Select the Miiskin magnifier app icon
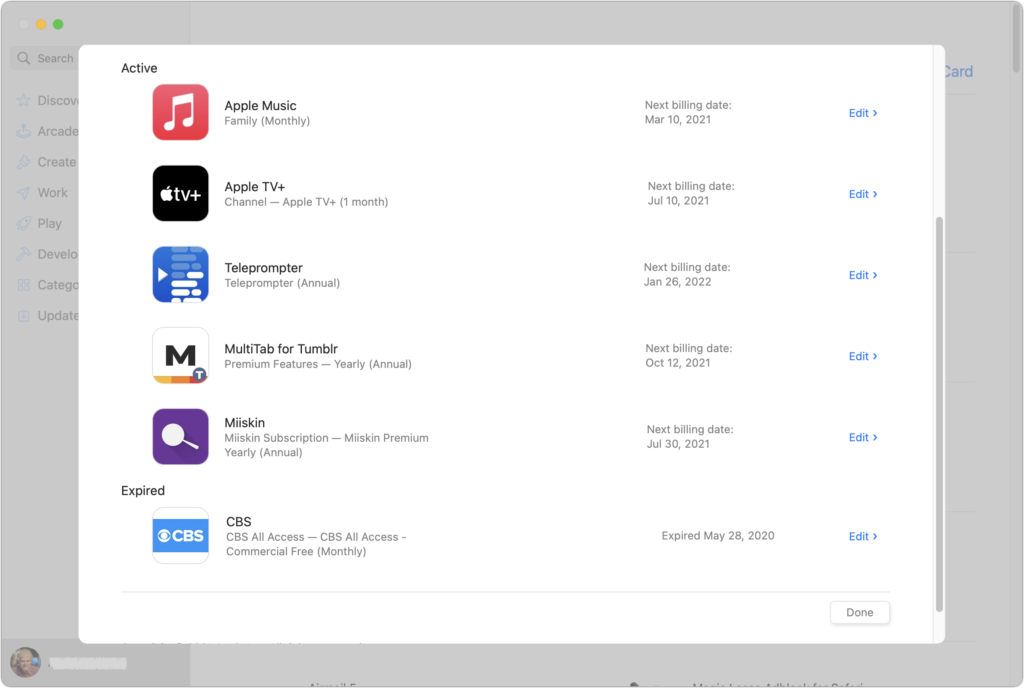This screenshot has width=1024, height=688. point(180,436)
